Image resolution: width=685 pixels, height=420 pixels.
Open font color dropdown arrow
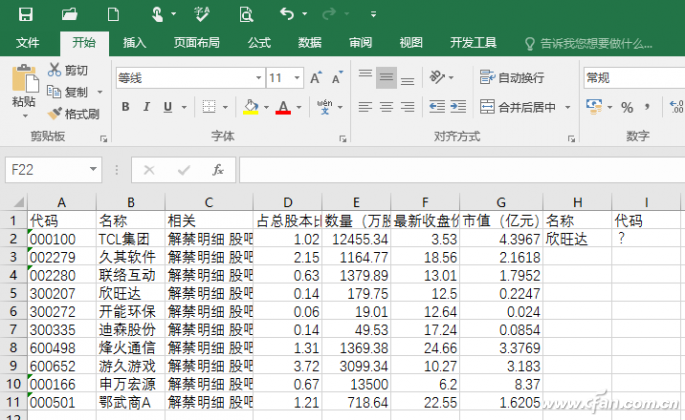(x=299, y=107)
